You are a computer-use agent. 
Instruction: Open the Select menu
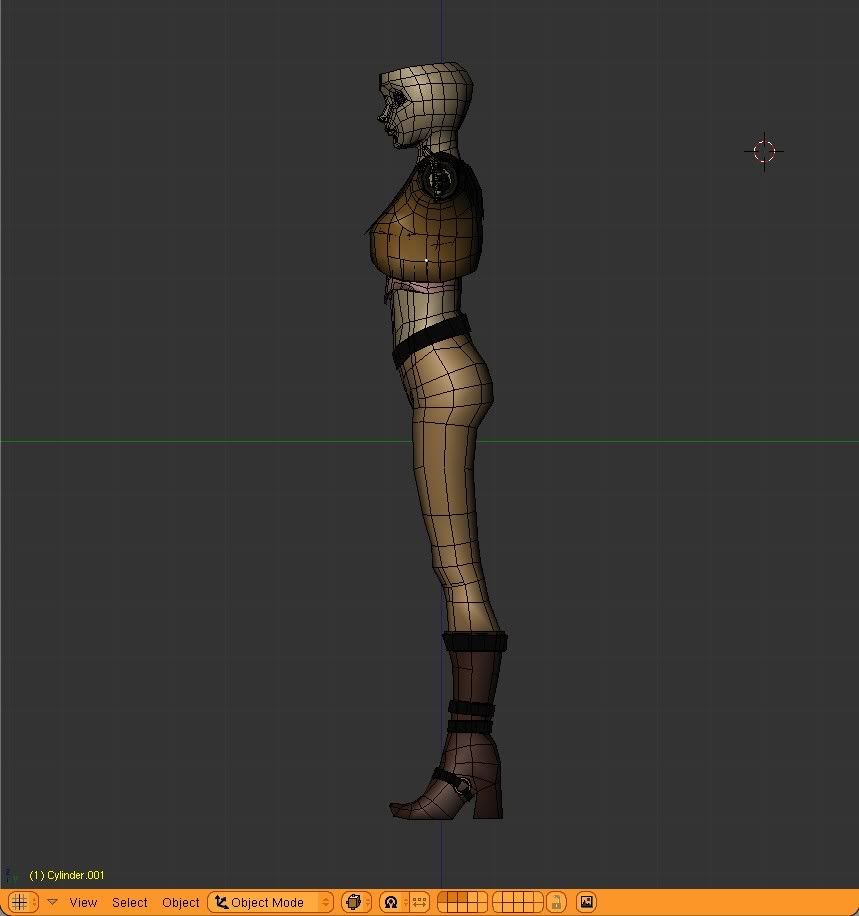click(x=130, y=903)
